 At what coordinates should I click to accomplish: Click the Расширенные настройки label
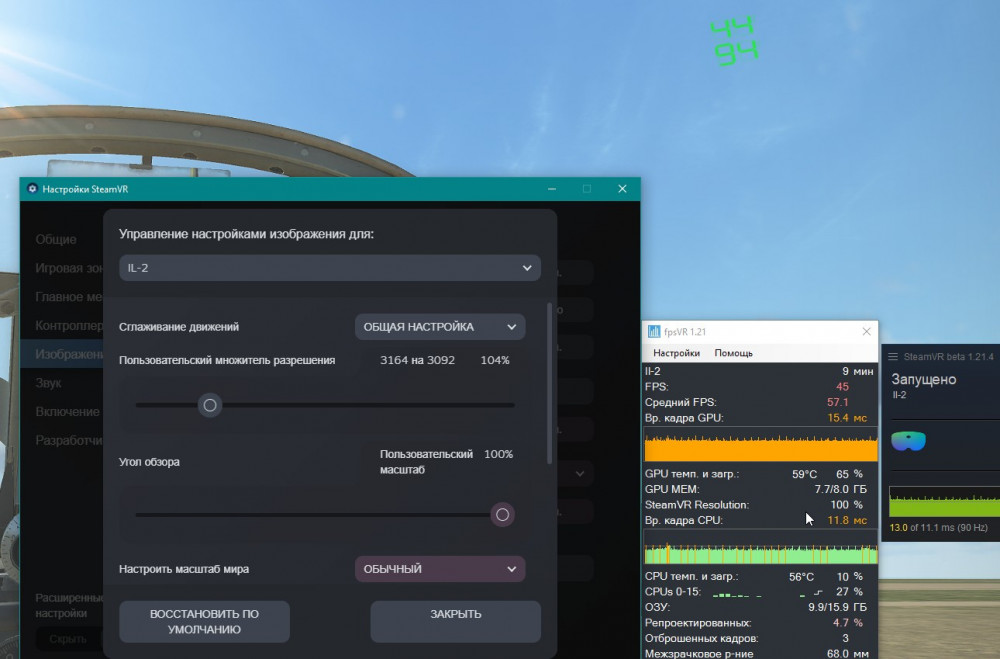point(69,605)
